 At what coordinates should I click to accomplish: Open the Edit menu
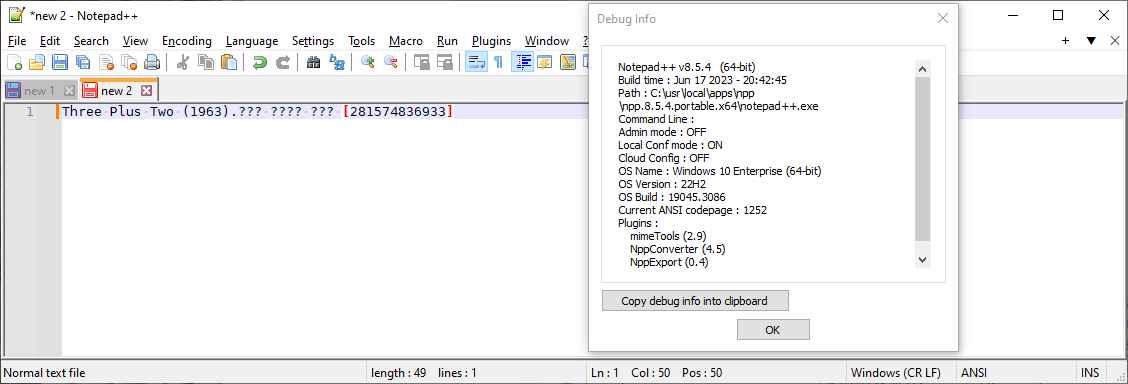(50, 41)
